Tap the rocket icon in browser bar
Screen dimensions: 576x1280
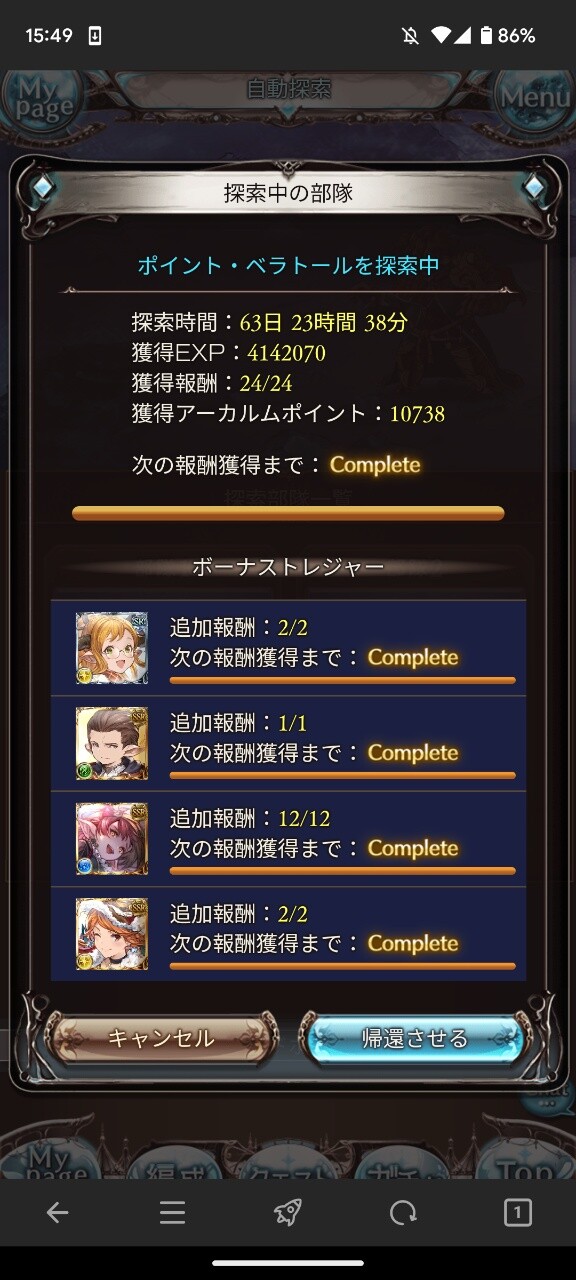[288, 1213]
